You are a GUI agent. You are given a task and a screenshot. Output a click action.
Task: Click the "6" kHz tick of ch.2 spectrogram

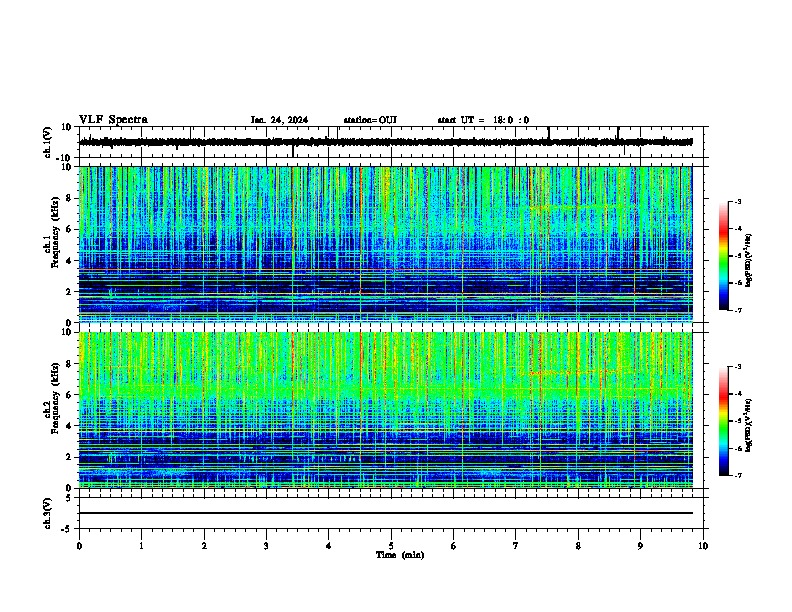point(70,394)
